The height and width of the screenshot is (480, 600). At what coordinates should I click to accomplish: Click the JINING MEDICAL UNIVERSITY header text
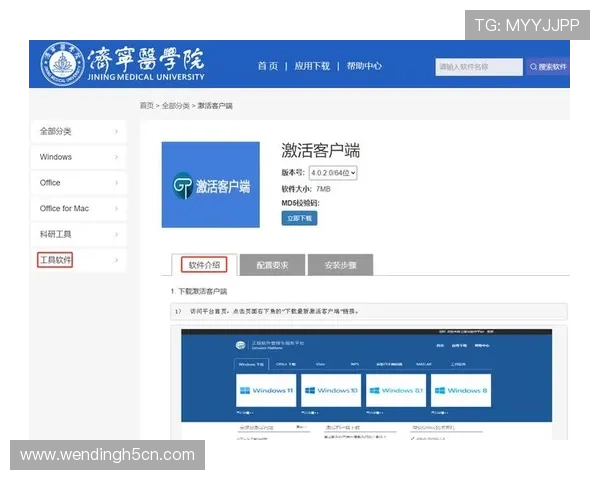click(x=146, y=77)
